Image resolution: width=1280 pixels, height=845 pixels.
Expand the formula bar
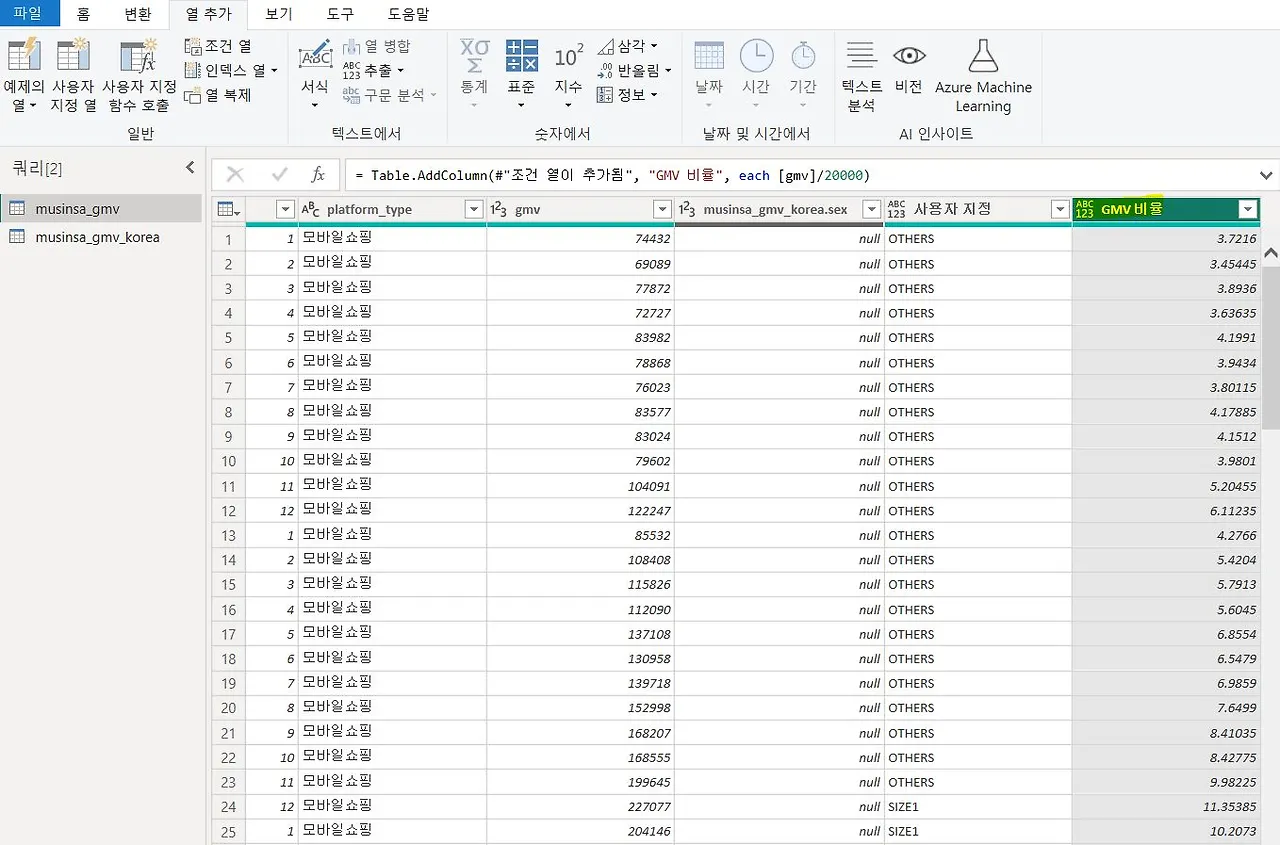(1268, 175)
